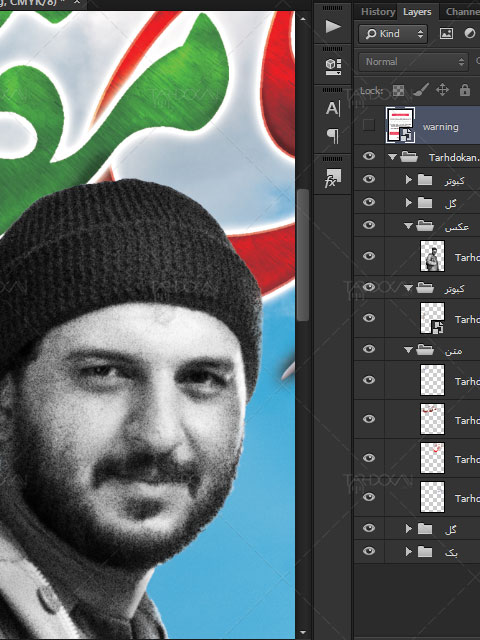Select the Tarhdokan group name
This screenshot has width=480, height=640.
pos(454,158)
